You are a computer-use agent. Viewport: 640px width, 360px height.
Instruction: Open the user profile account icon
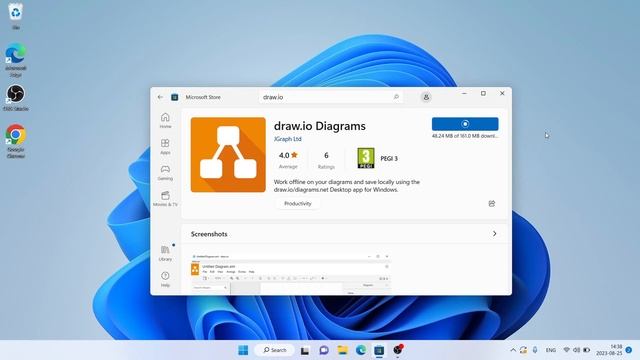[426, 97]
